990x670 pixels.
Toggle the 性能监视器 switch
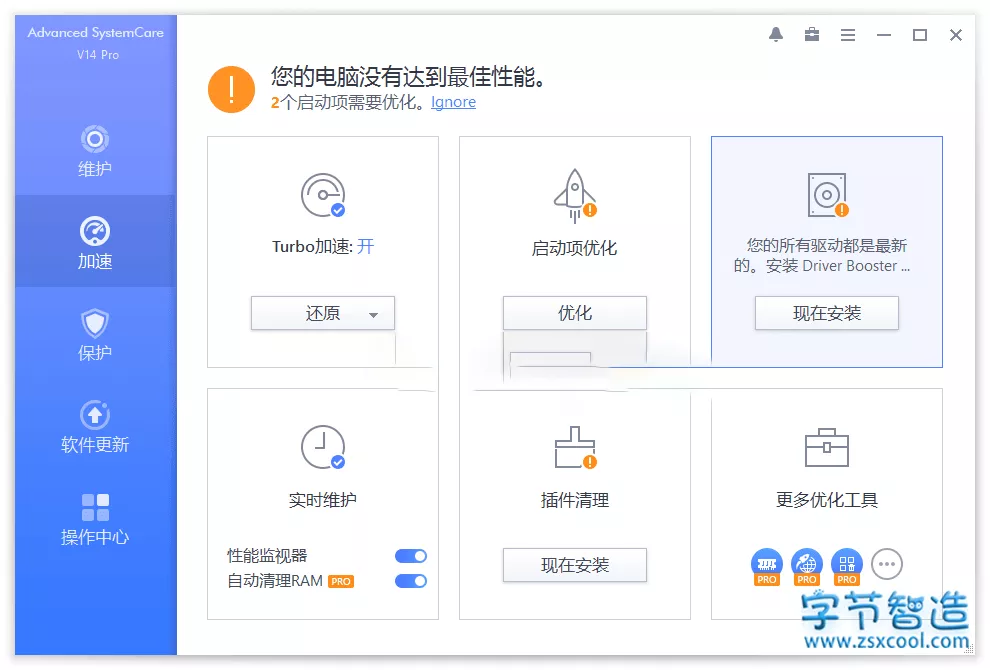tap(411, 556)
